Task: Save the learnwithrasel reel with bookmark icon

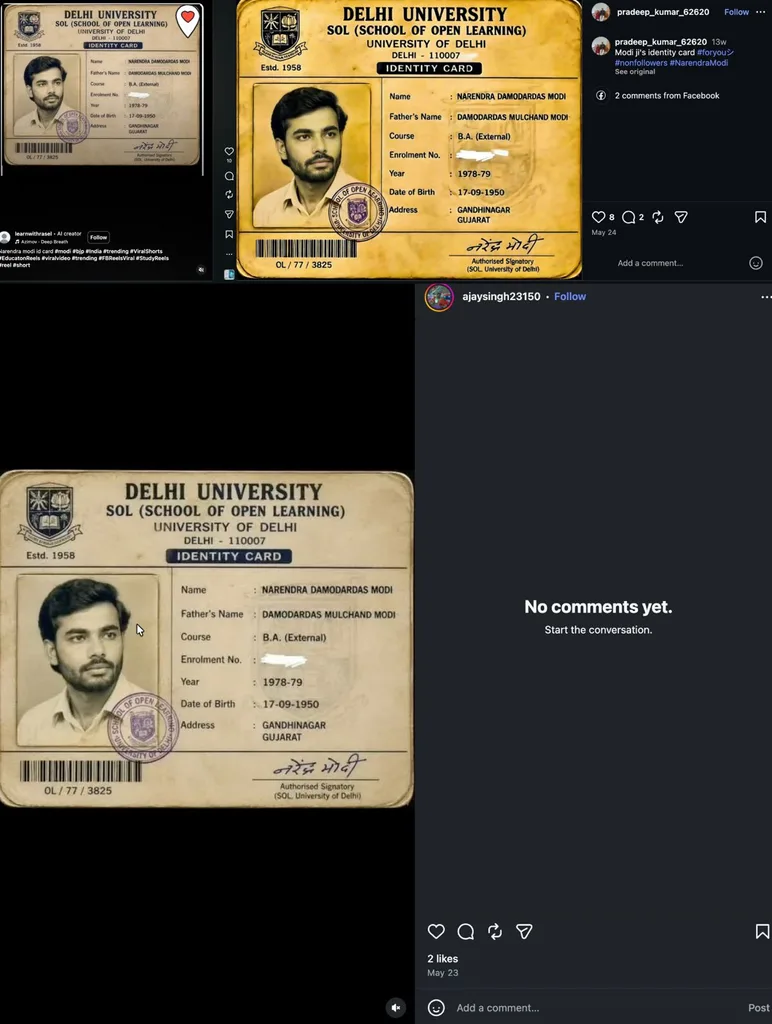Action: [x=229, y=234]
